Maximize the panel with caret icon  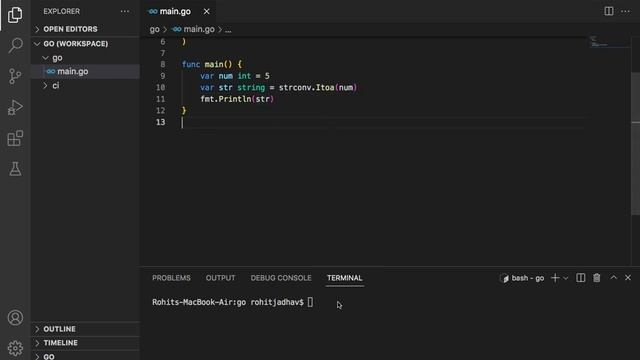pos(613,278)
